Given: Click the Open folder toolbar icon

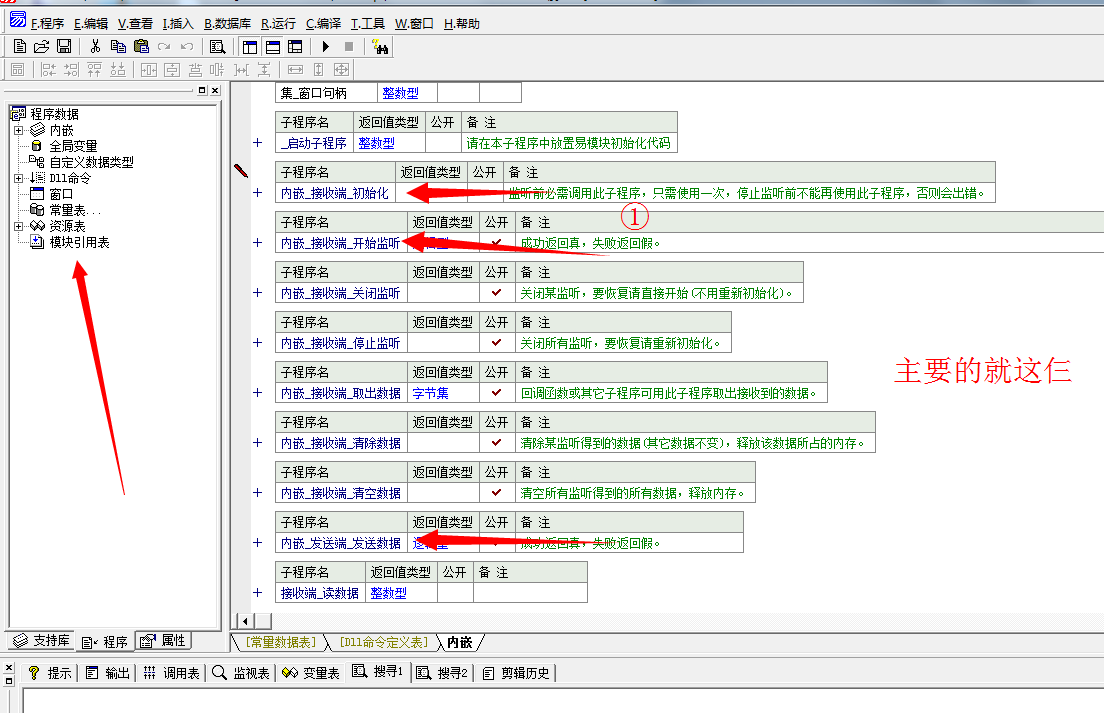Looking at the screenshot, I should click(41, 46).
